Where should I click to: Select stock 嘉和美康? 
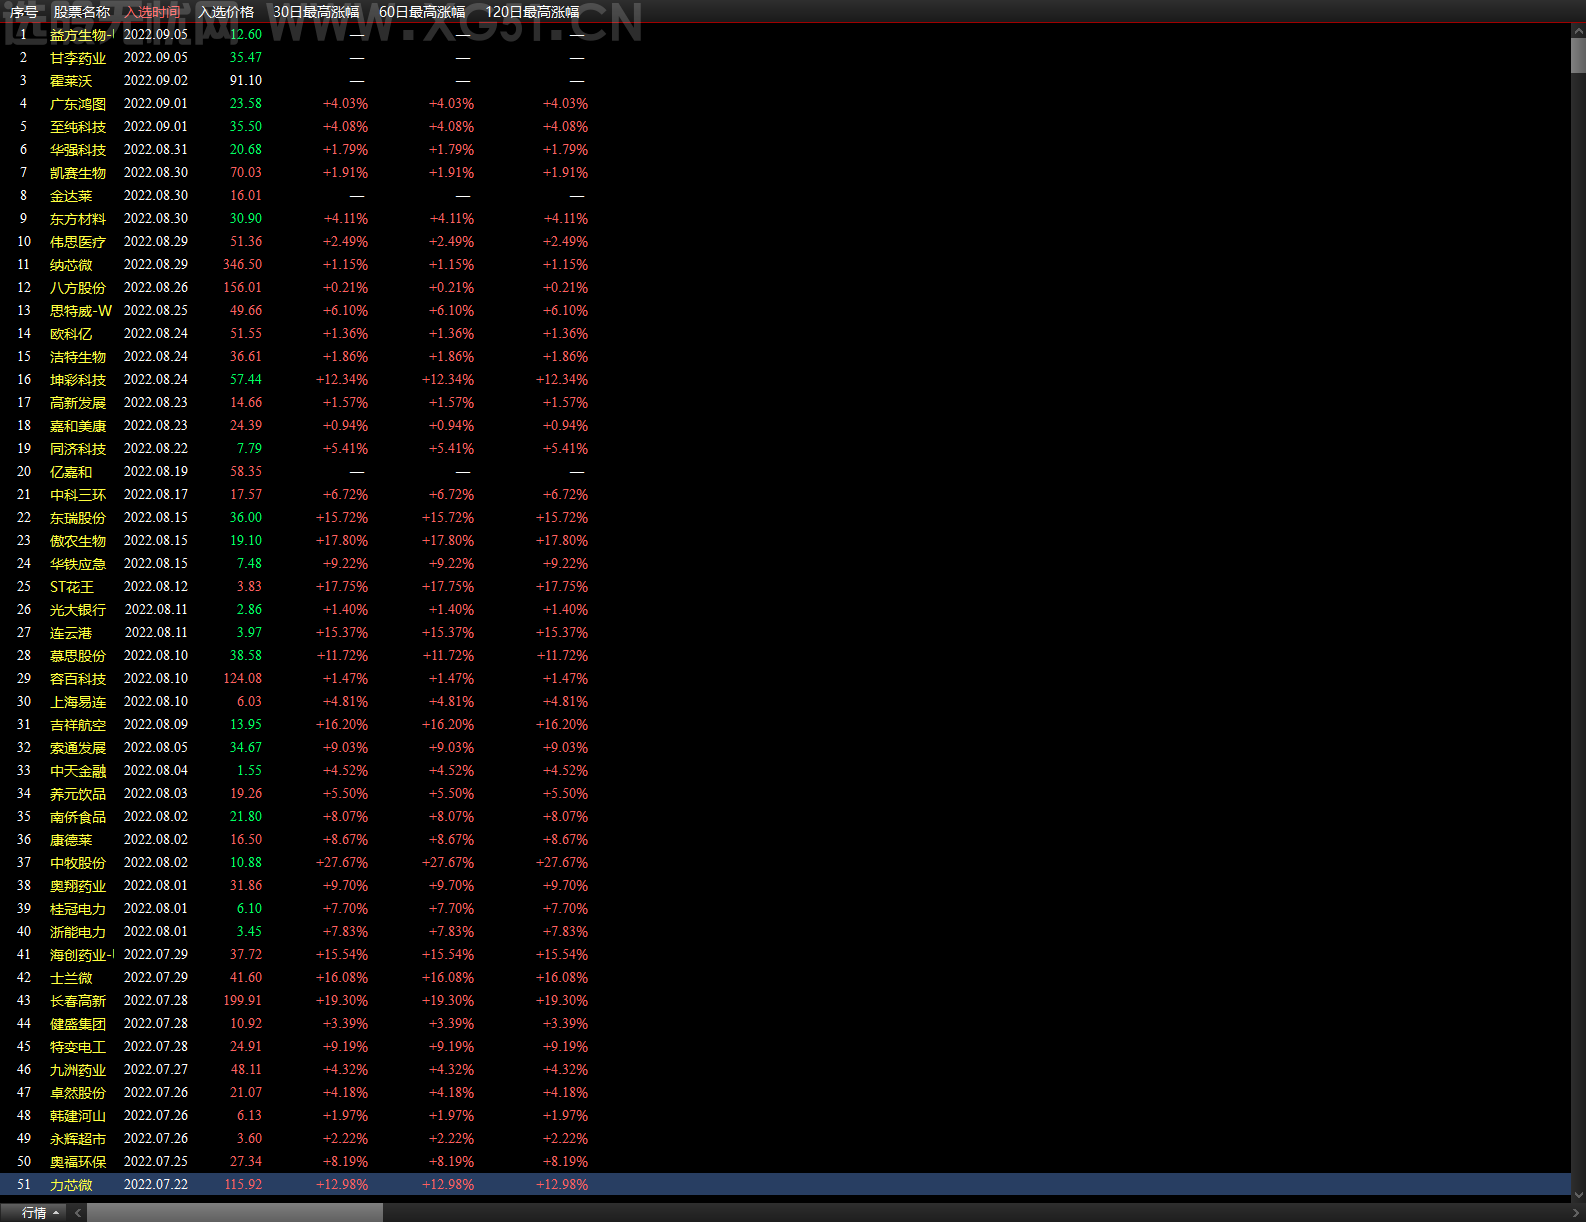point(78,426)
